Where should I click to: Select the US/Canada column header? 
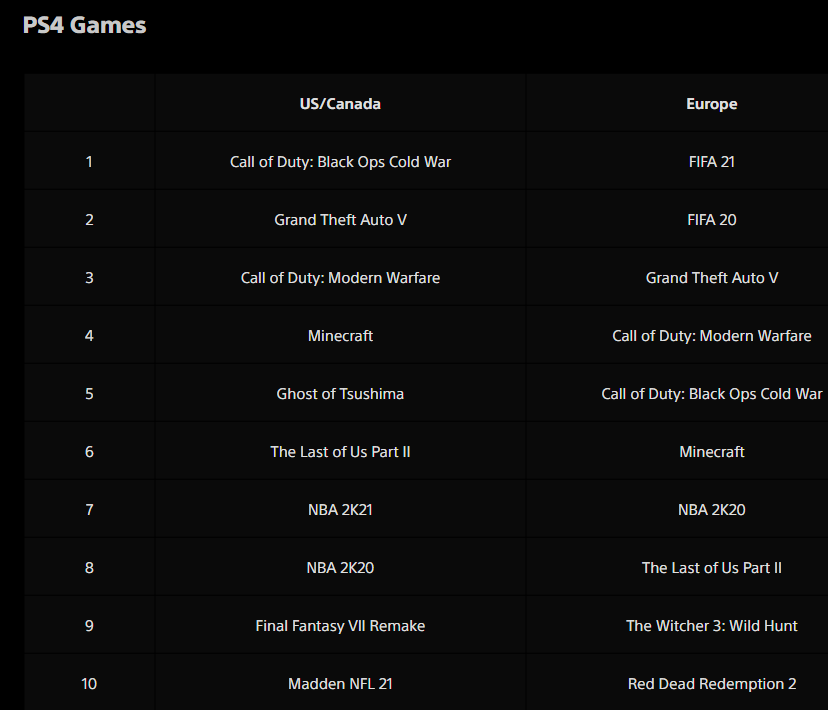pos(340,103)
